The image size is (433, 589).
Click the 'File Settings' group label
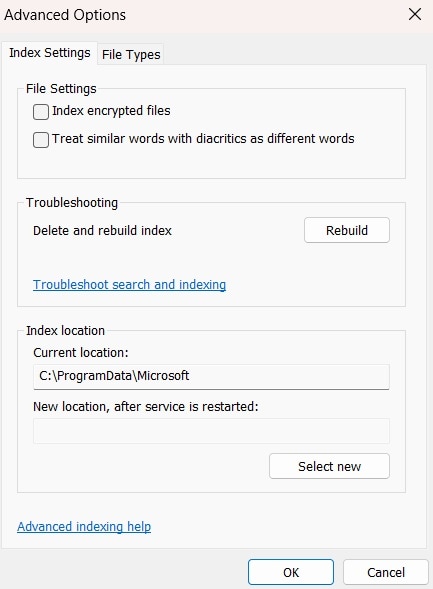tap(61, 89)
